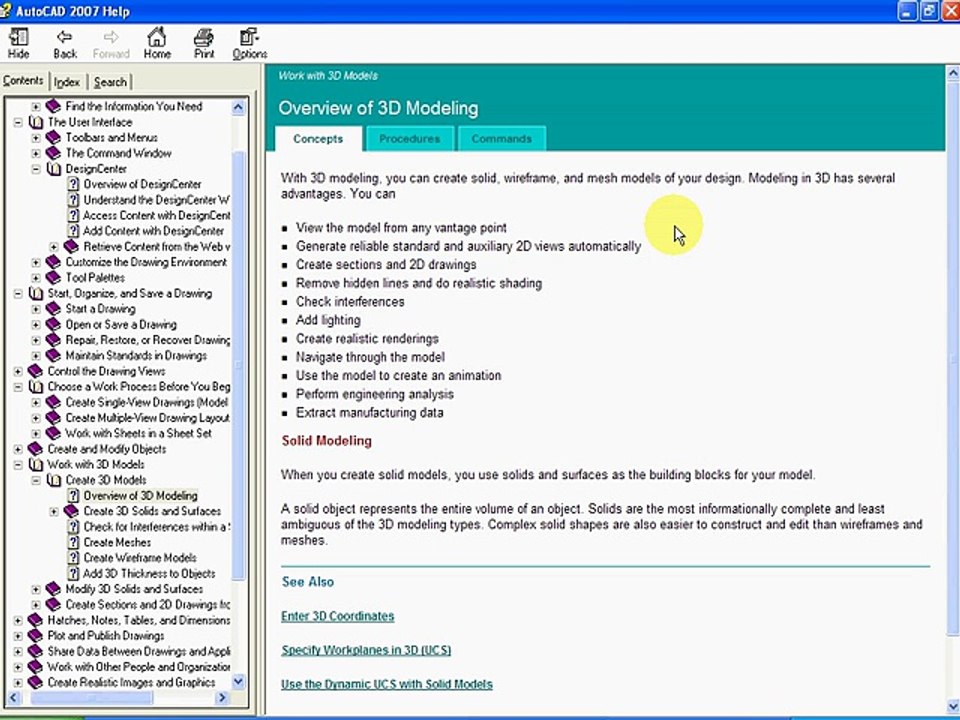Click the book icon beside Tool Palettes

(54, 278)
